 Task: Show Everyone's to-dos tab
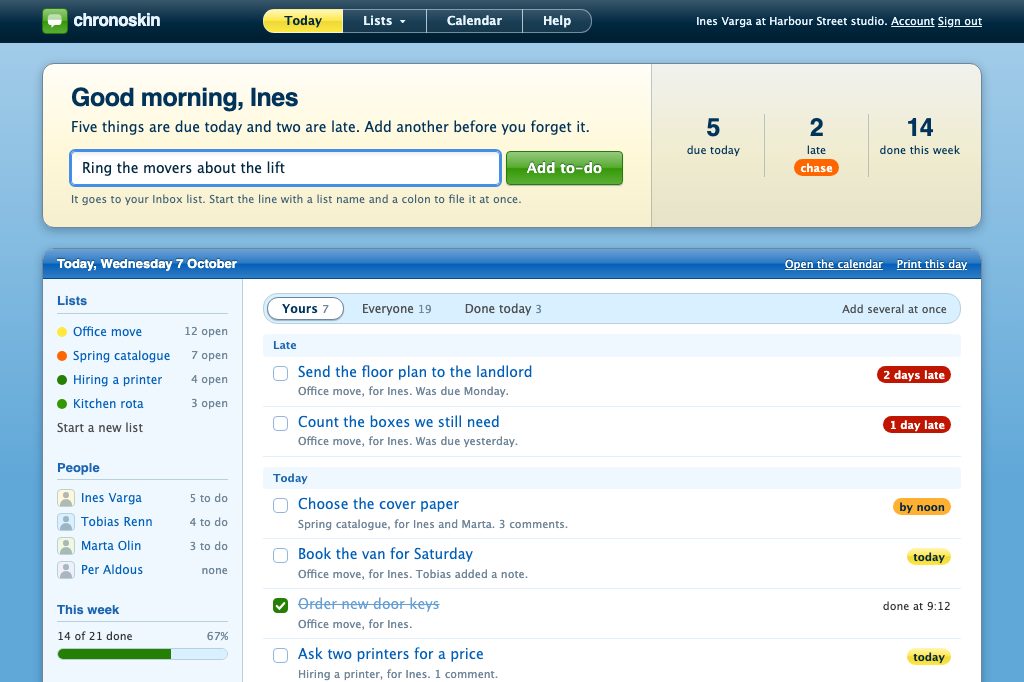coord(396,308)
